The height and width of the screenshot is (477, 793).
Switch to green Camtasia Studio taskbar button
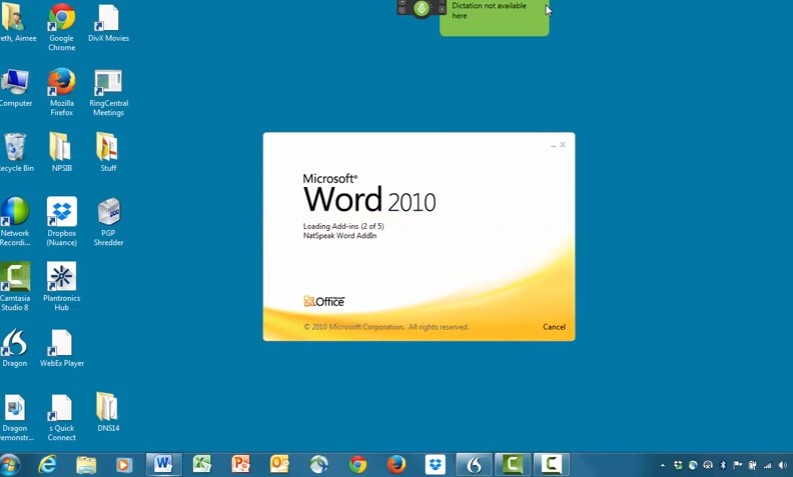(x=512, y=464)
